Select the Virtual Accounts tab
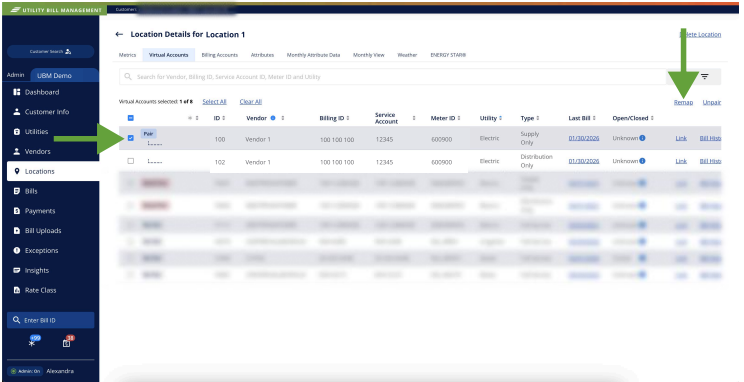The image size is (744, 382). (168, 55)
